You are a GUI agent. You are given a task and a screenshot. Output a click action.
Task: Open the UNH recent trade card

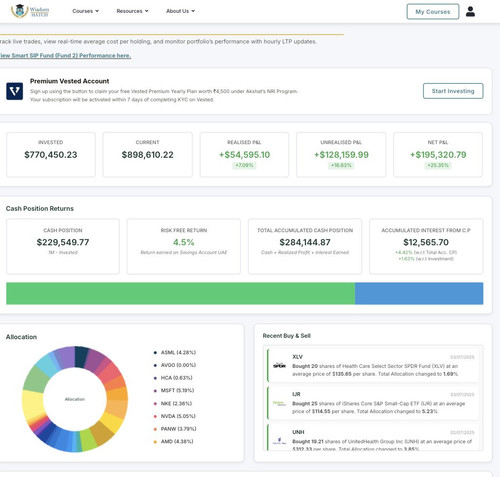[x=374, y=437]
